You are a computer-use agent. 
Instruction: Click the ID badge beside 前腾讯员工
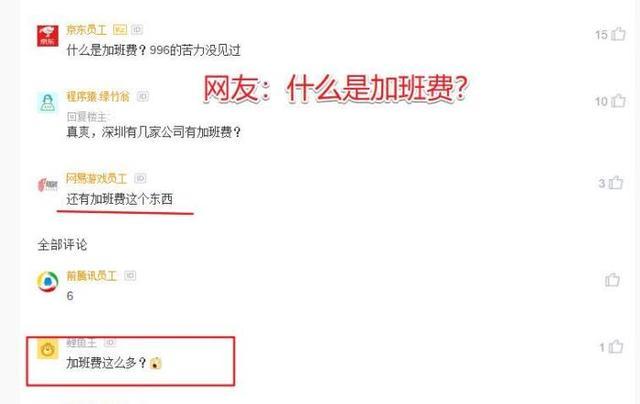pyautogui.click(x=130, y=275)
